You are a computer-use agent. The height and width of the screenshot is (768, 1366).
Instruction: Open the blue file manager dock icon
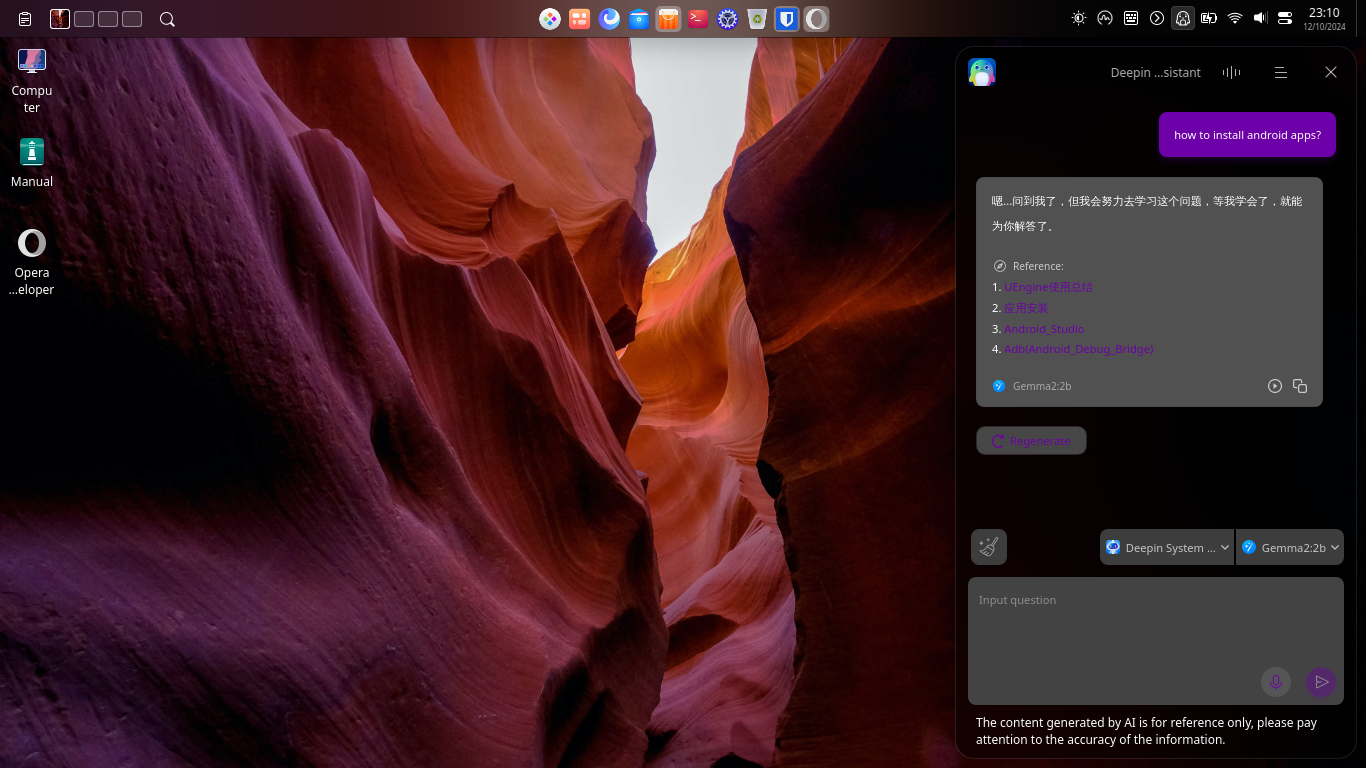coord(639,19)
